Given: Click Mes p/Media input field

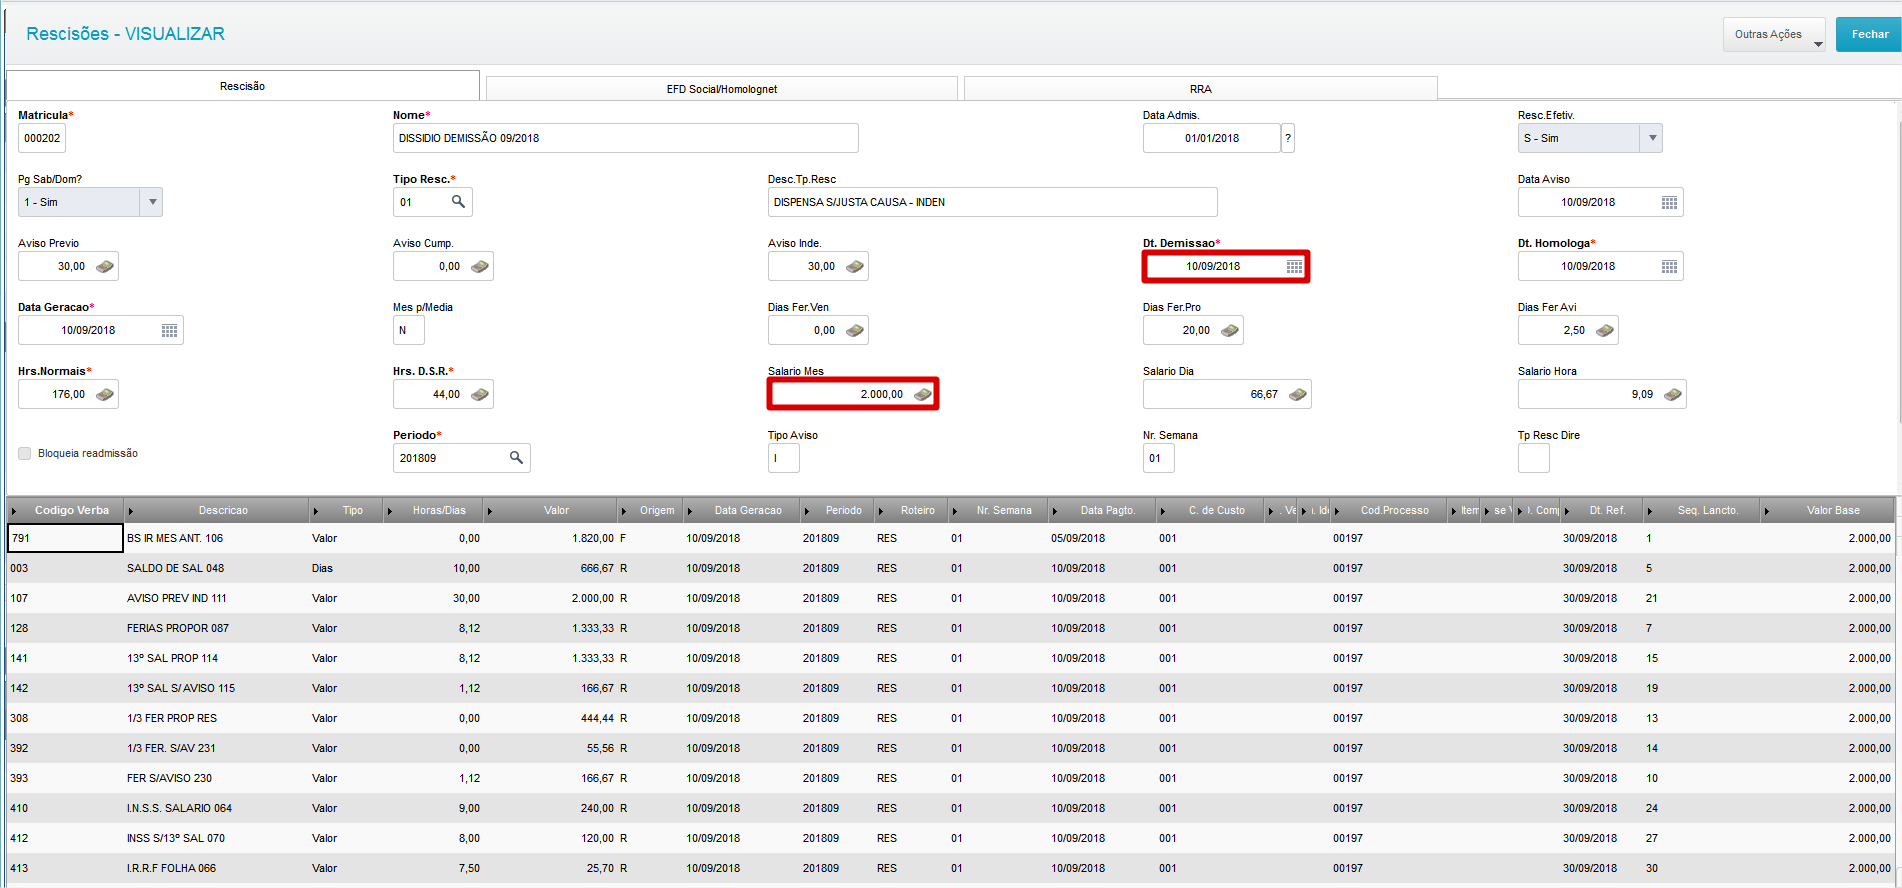Looking at the screenshot, I should pyautogui.click(x=409, y=330).
